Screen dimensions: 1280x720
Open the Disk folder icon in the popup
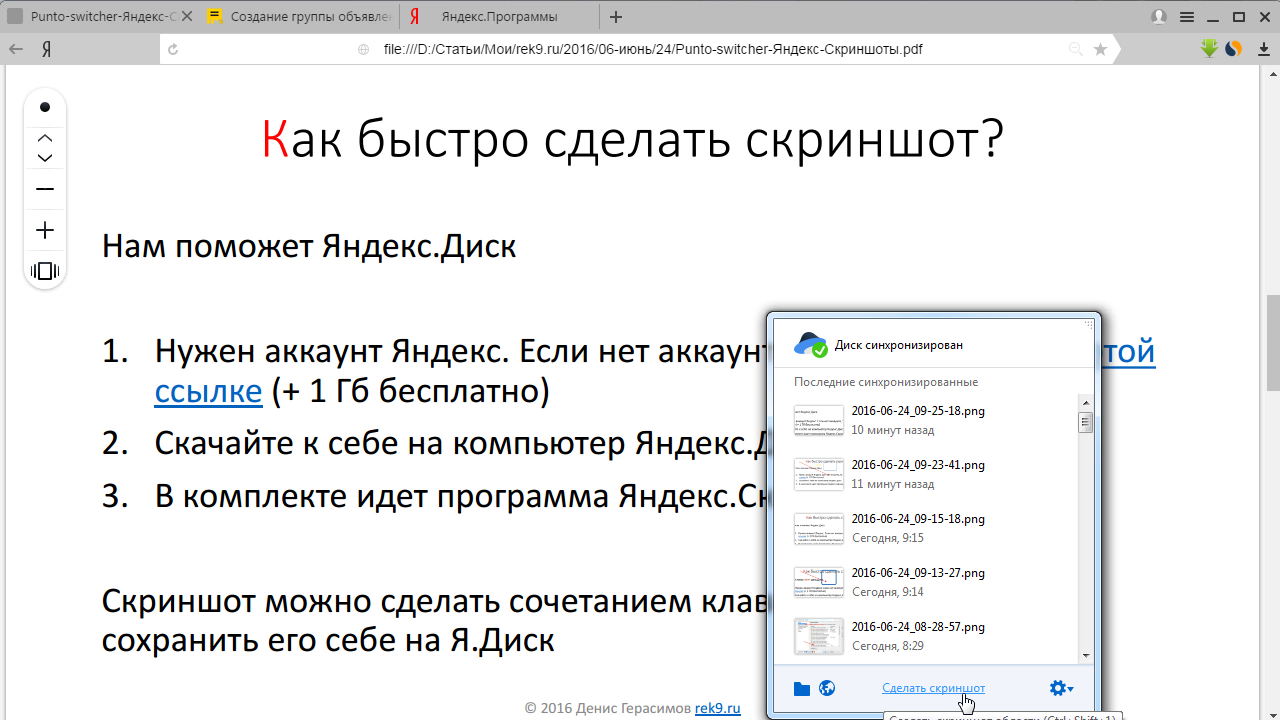click(x=802, y=689)
